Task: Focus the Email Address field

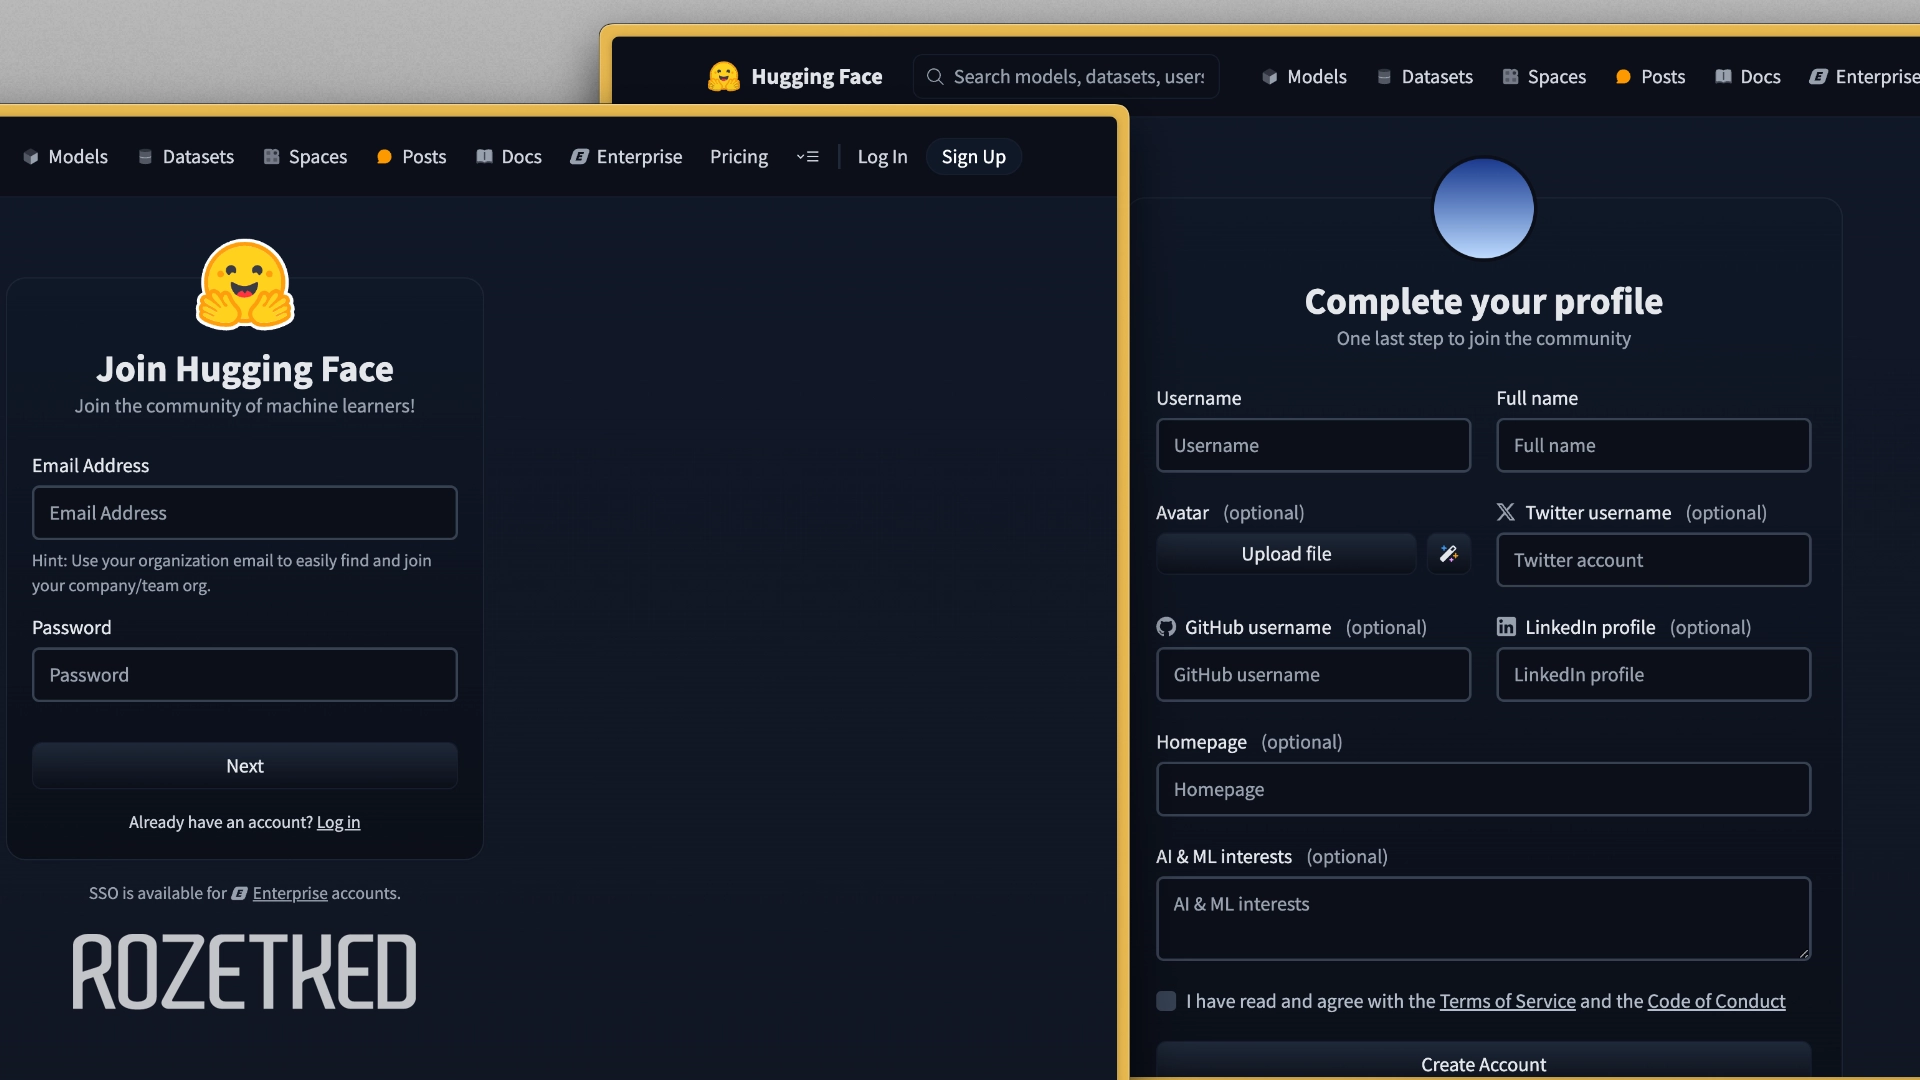Action: click(x=245, y=513)
